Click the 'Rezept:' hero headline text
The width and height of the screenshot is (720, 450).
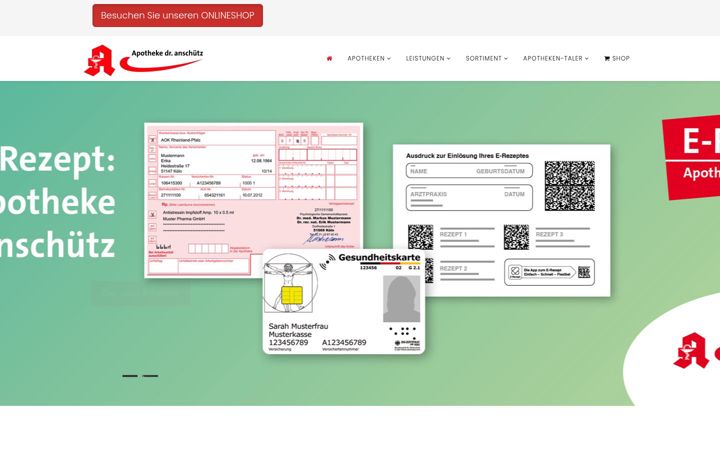point(57,160)
